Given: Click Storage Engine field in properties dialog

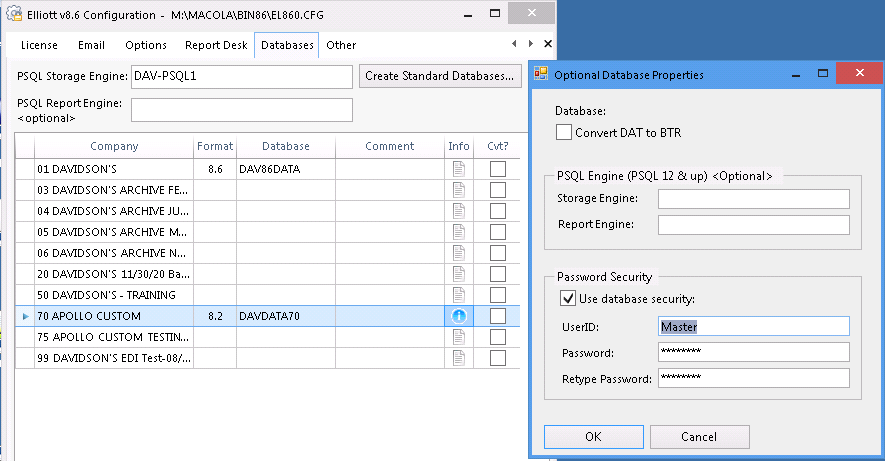Looking at the screenshot, I should click(753, 199).
